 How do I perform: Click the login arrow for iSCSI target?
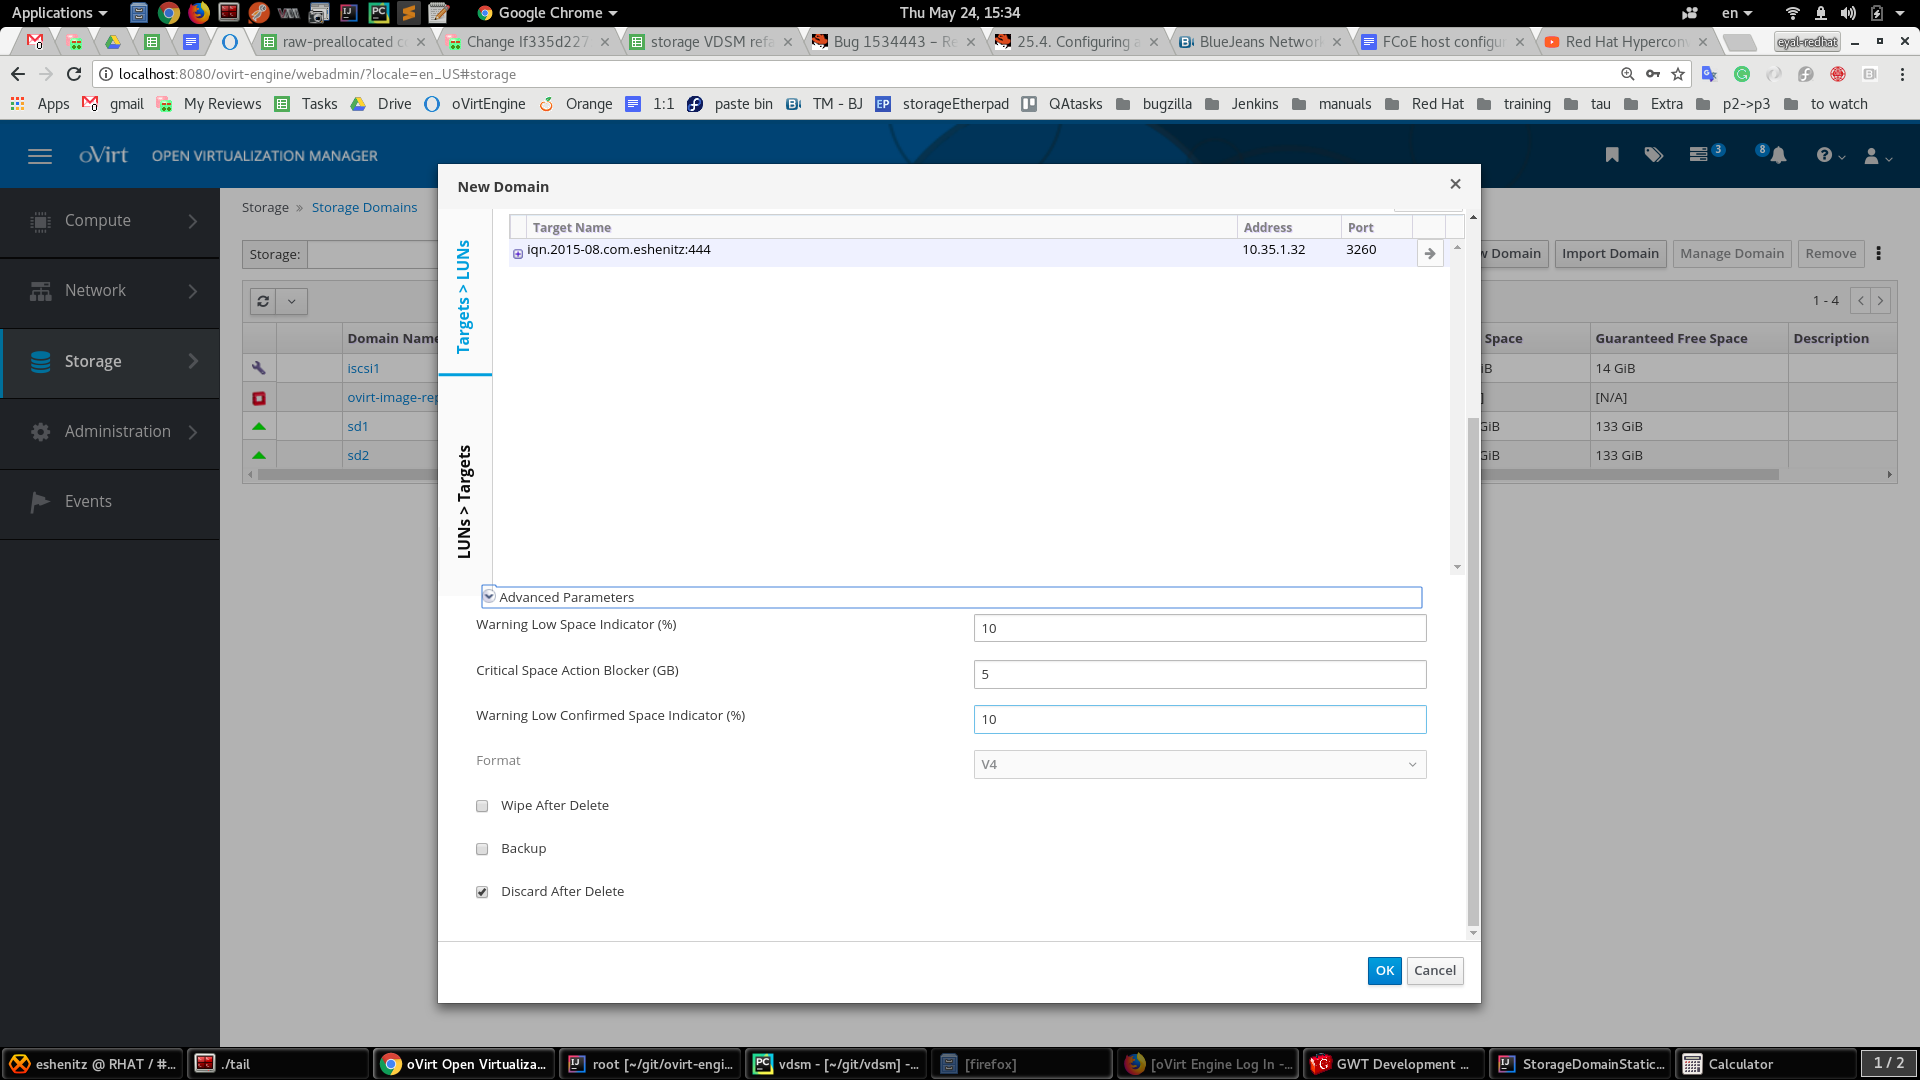tap(1430, 254)
